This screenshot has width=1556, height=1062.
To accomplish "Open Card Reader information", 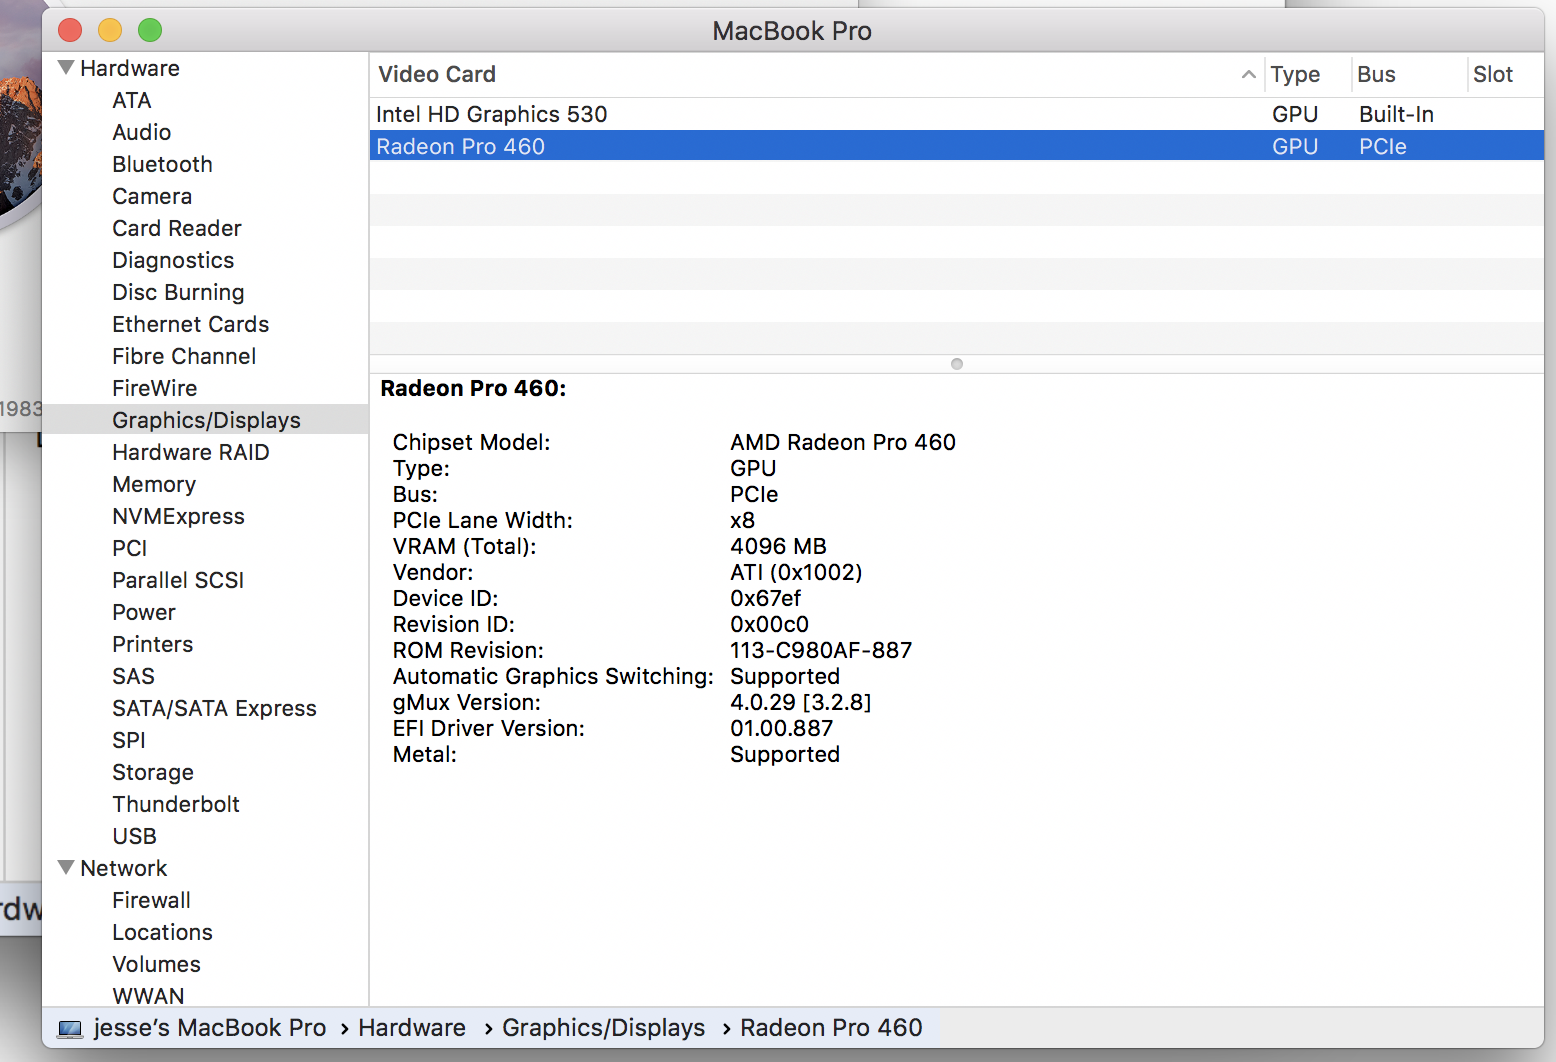I will 177,228.
